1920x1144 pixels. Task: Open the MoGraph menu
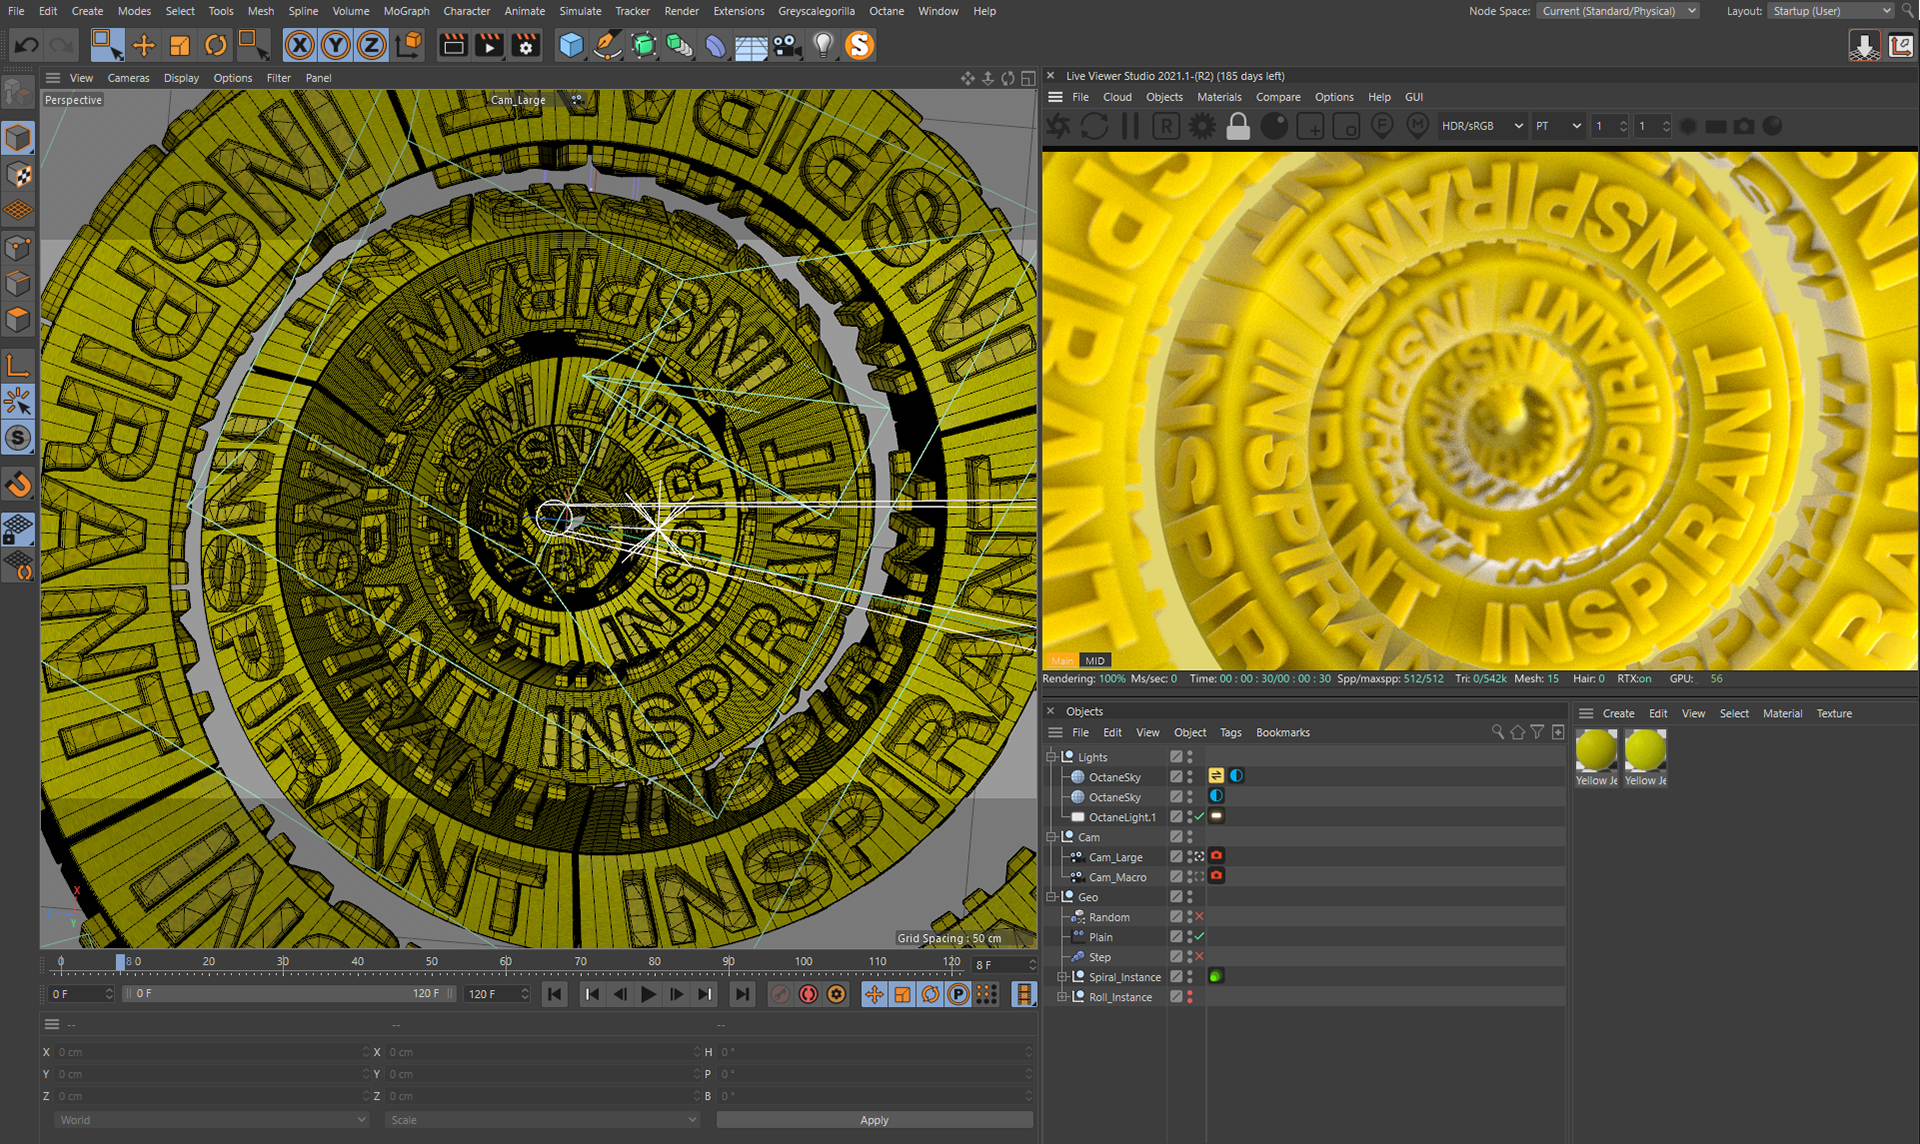pyautogui.click(x=406, y=11)
